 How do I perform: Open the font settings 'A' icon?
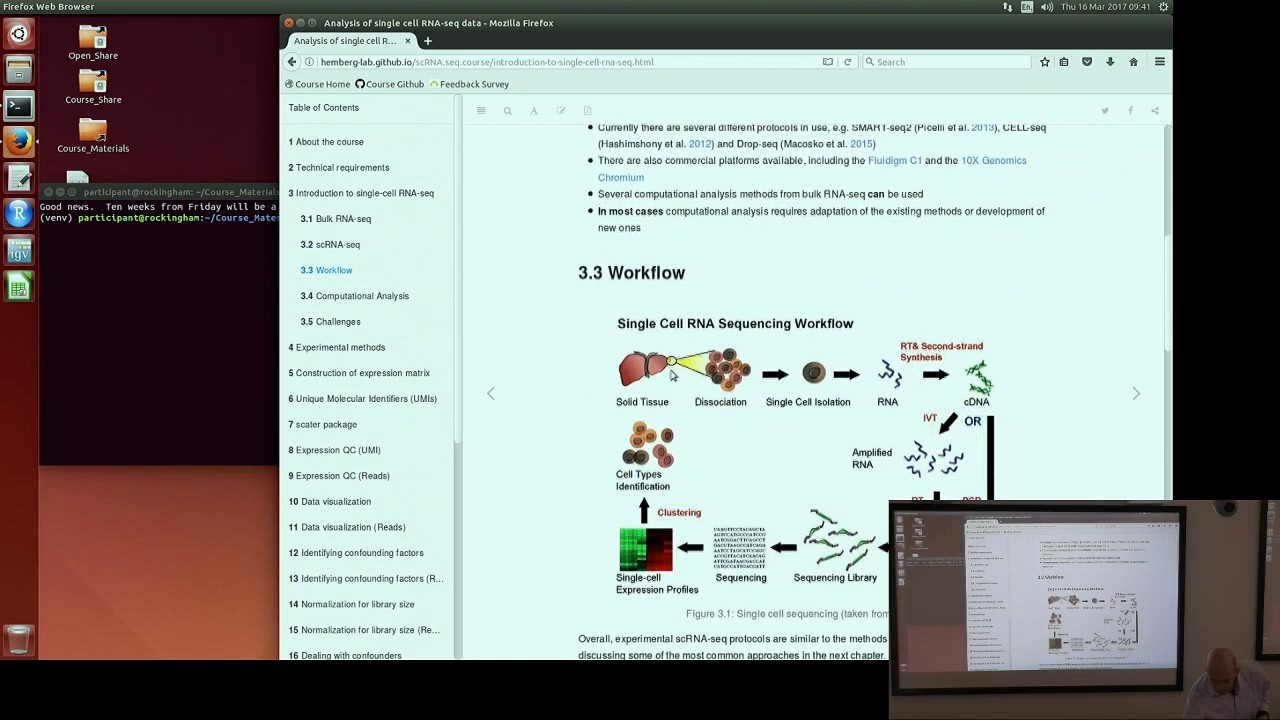(x=534, y=111)
